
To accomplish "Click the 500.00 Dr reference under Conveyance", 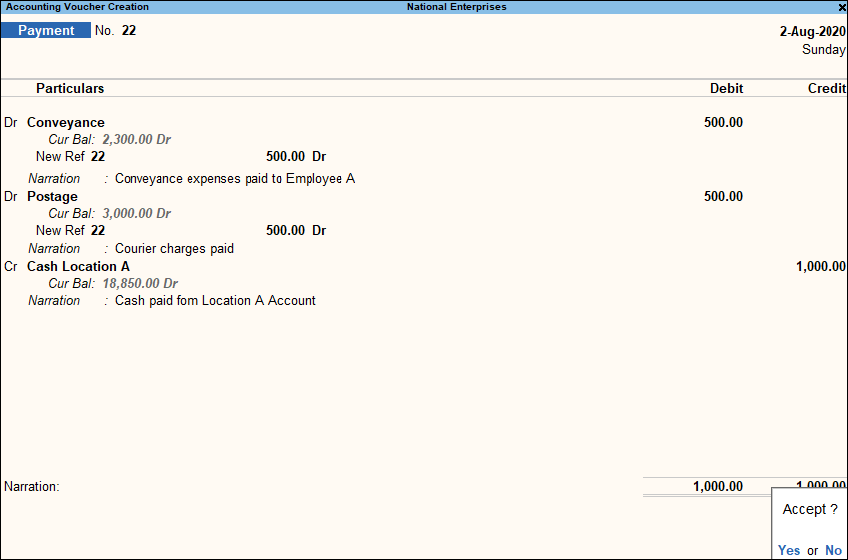I will pos(296,156).
